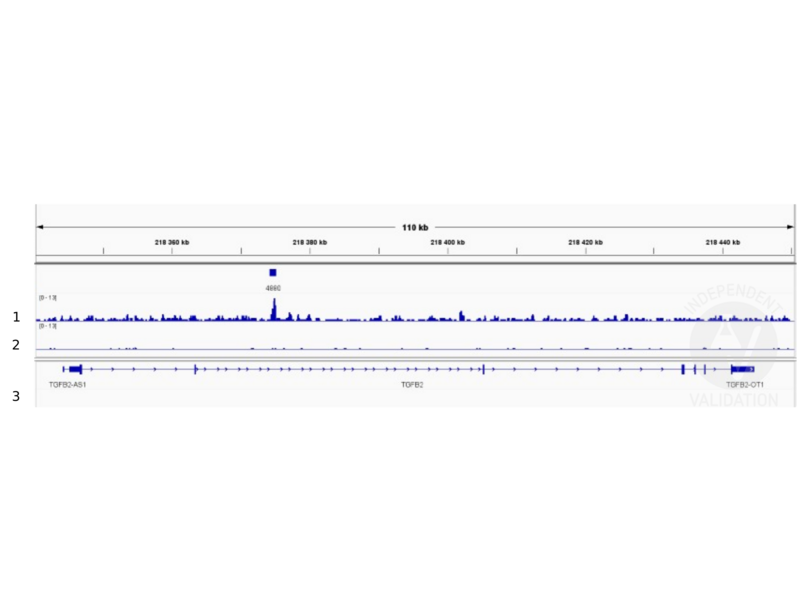Click the 4690 peak label

click(x=273, y=288)
